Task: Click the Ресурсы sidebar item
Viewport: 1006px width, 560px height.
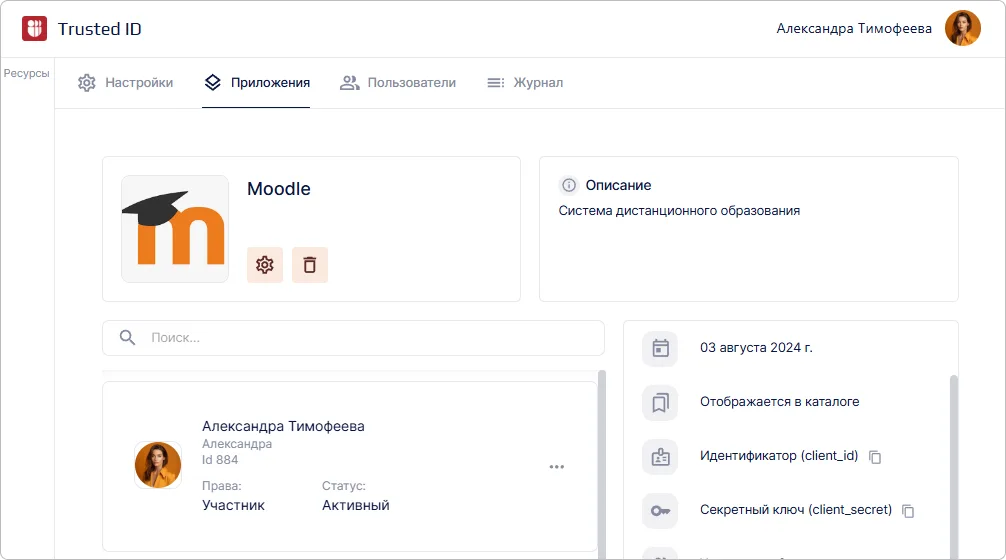Action: pos(27,73)
